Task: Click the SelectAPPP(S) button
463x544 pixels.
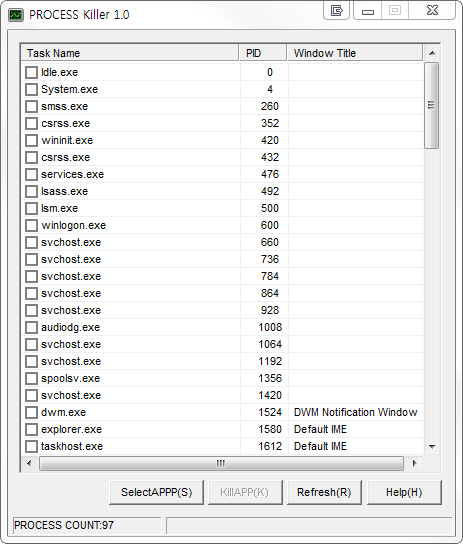Action: (x=156, y=492)
